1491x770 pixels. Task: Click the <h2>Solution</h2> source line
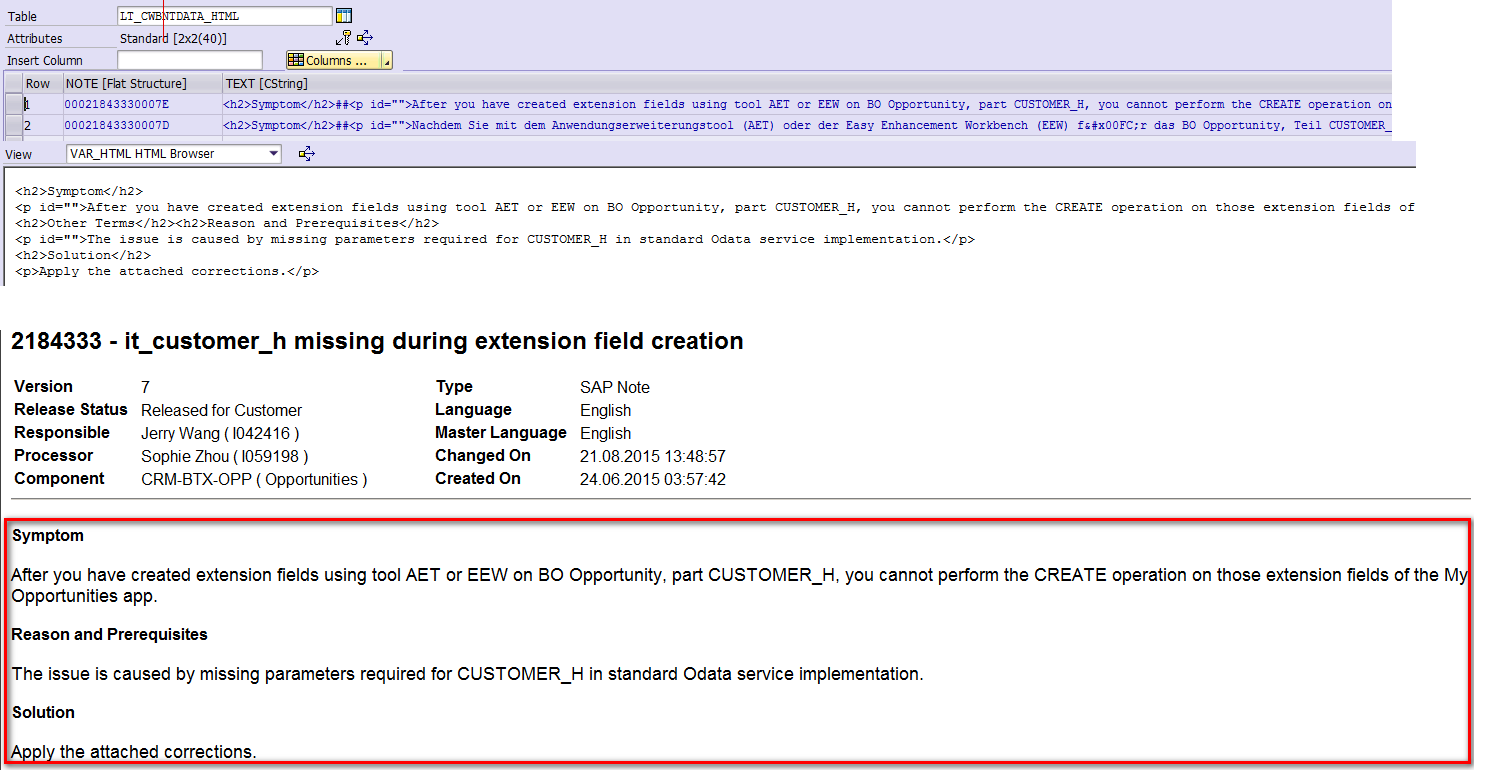coord(83,255)
